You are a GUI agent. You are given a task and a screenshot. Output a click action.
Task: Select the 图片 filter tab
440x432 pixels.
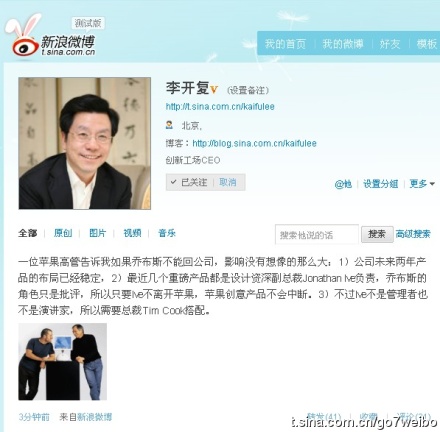click(x=98, y=233)
